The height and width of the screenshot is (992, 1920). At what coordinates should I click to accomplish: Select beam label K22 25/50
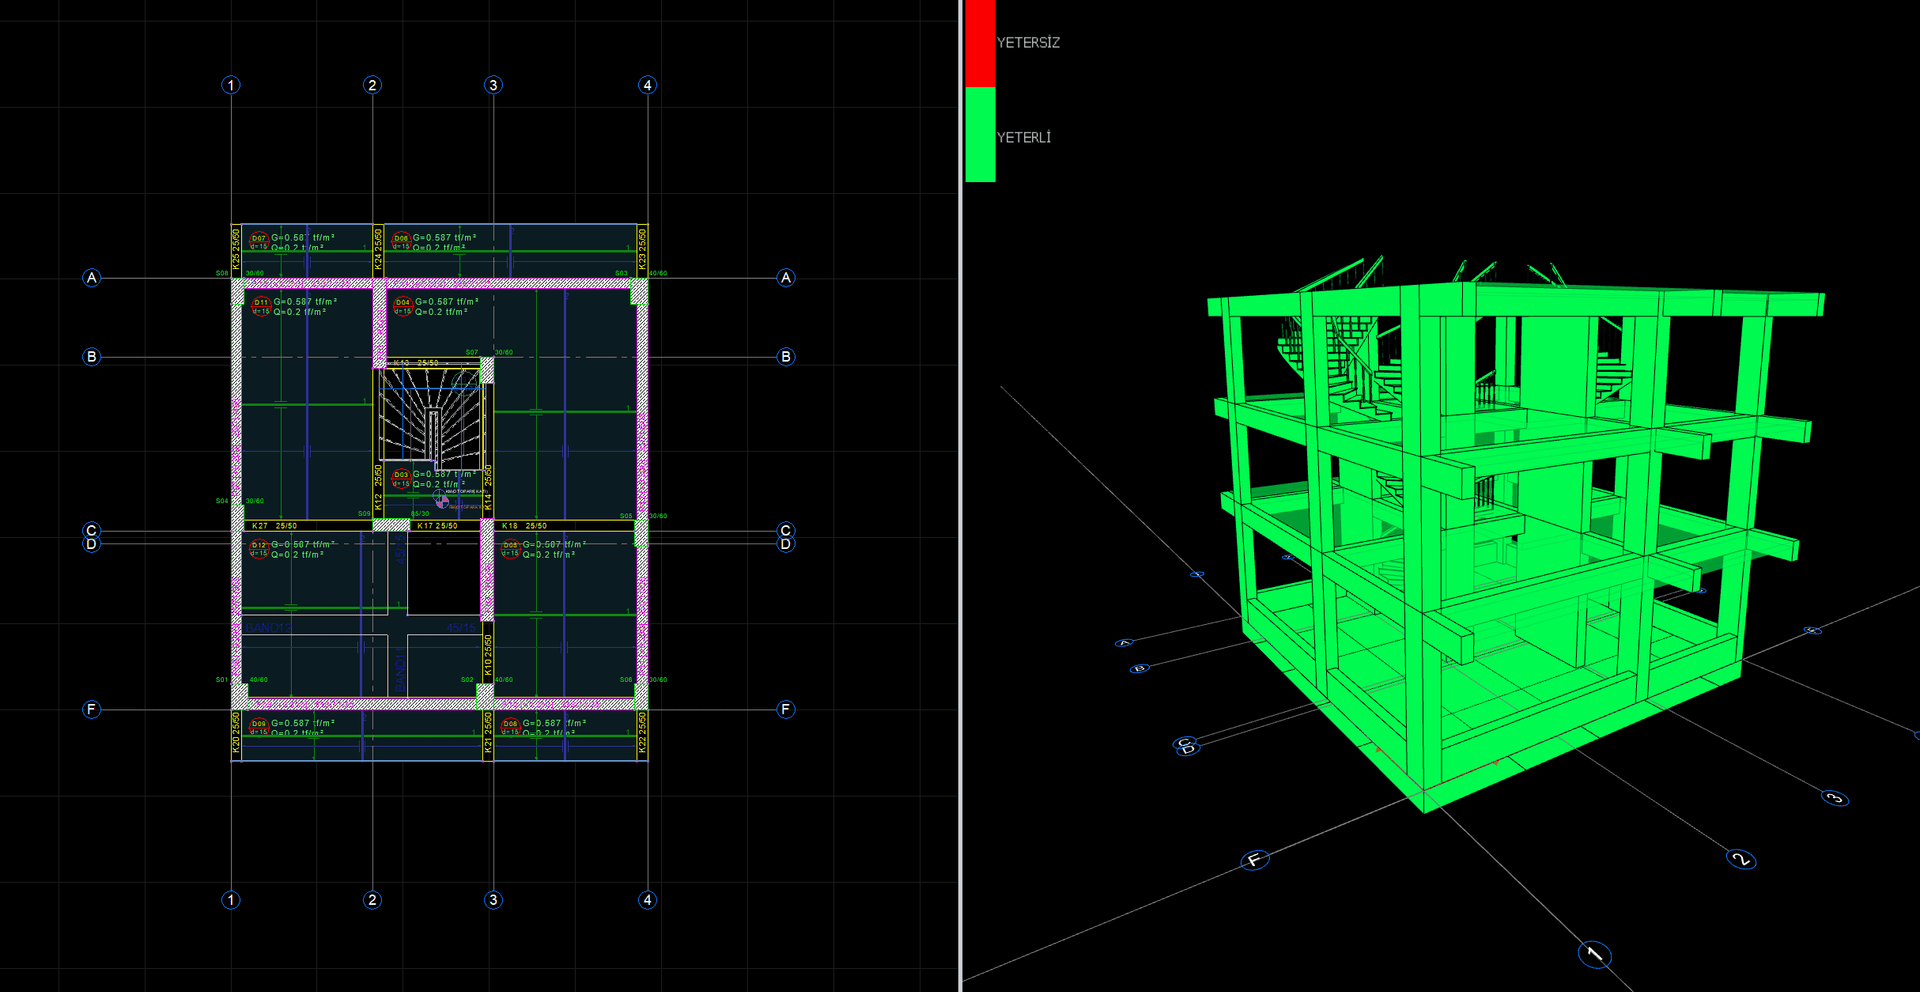tap(642, 733)
